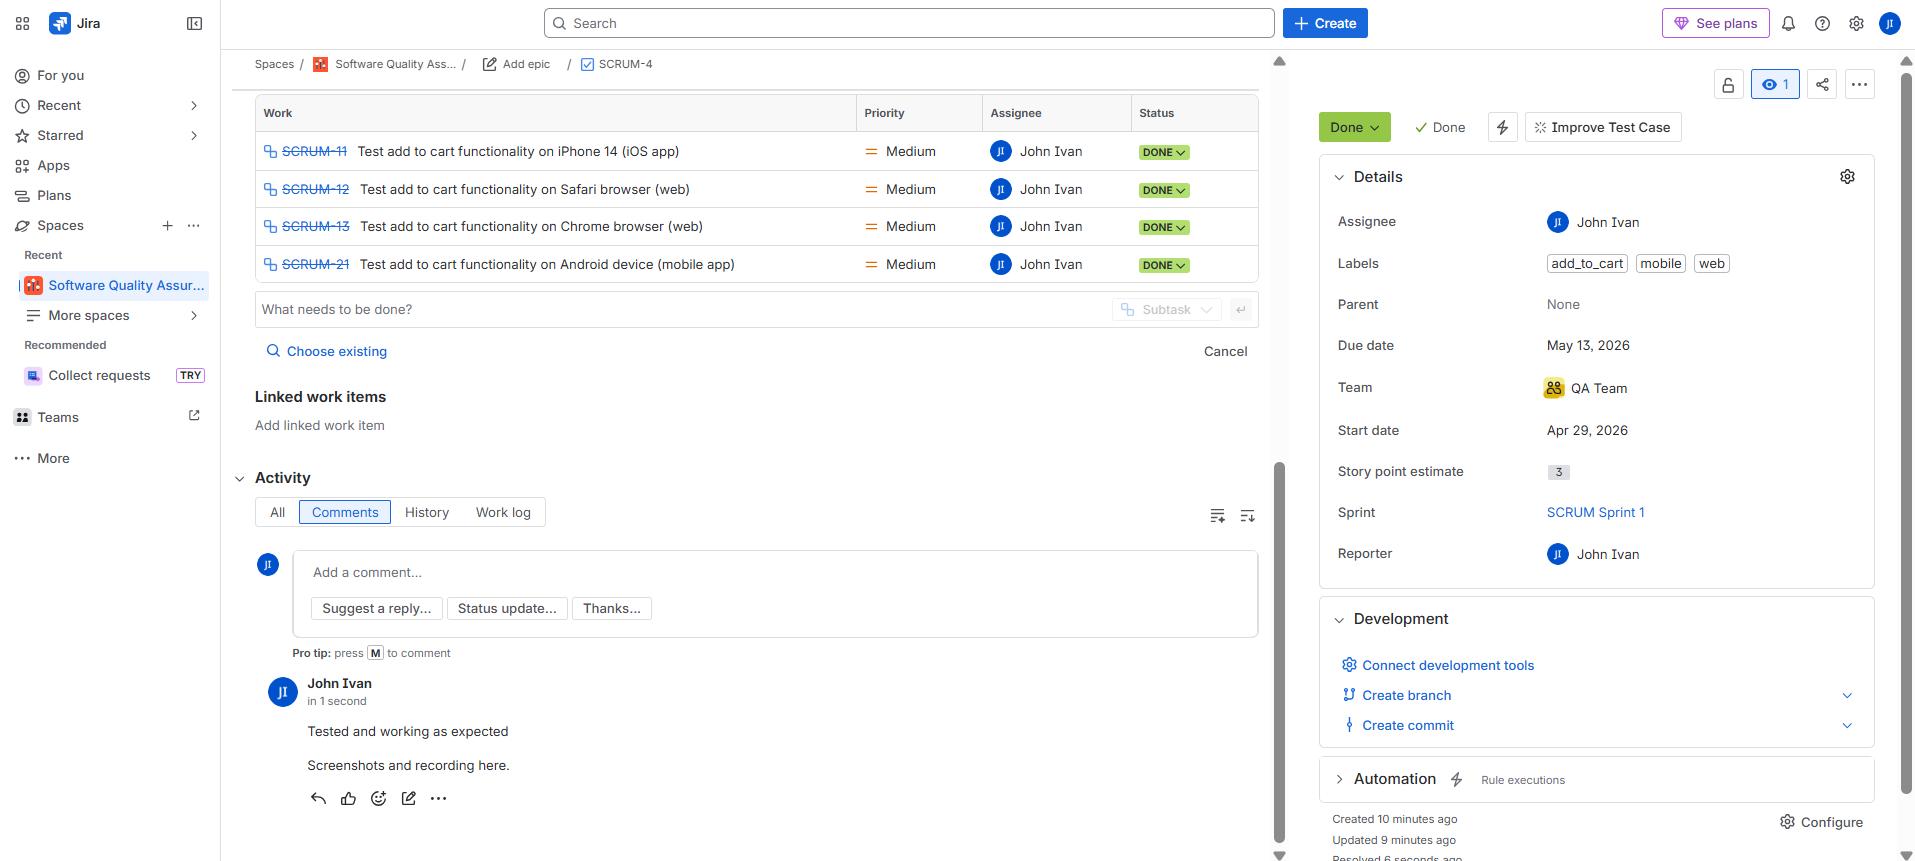Expand the Create commit chevron

[x=1847, y=725]
